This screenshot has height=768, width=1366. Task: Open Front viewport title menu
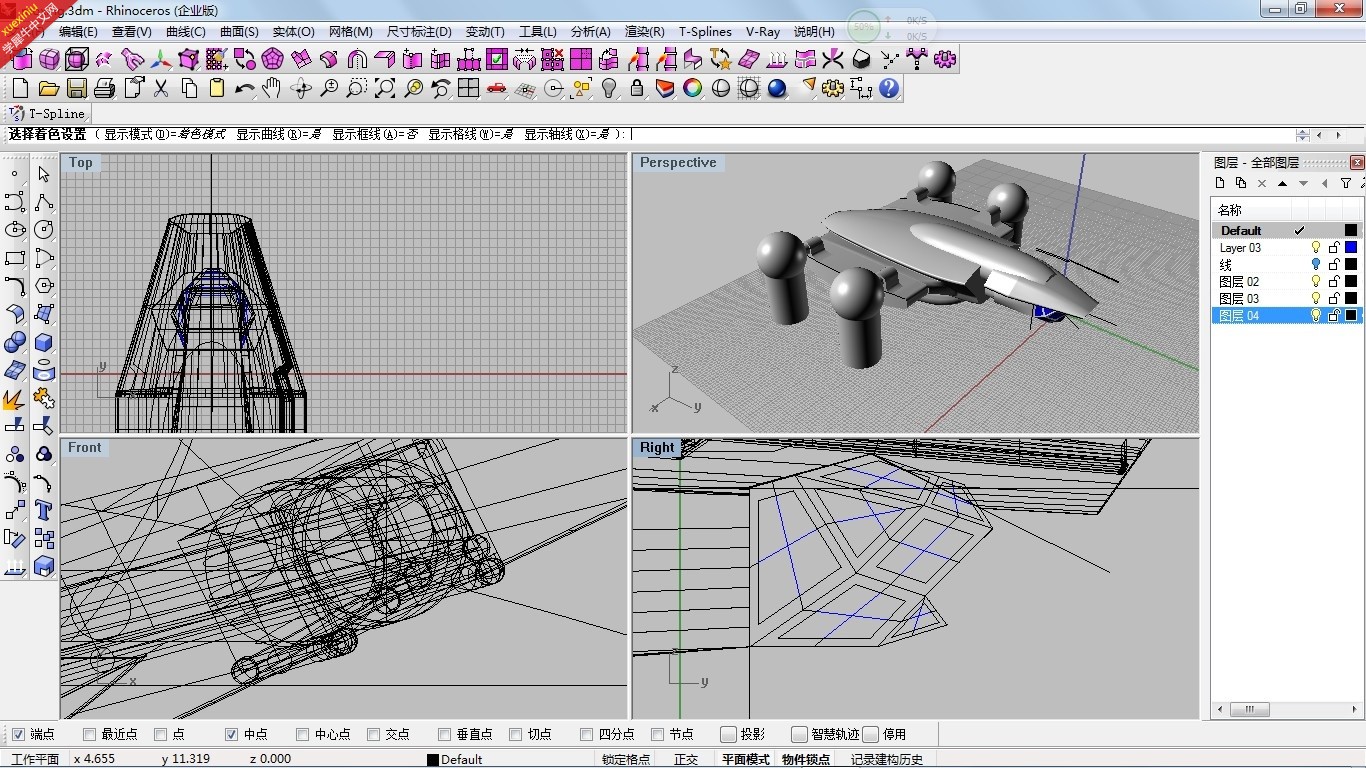pyautogui.click(x=84, y=448)
